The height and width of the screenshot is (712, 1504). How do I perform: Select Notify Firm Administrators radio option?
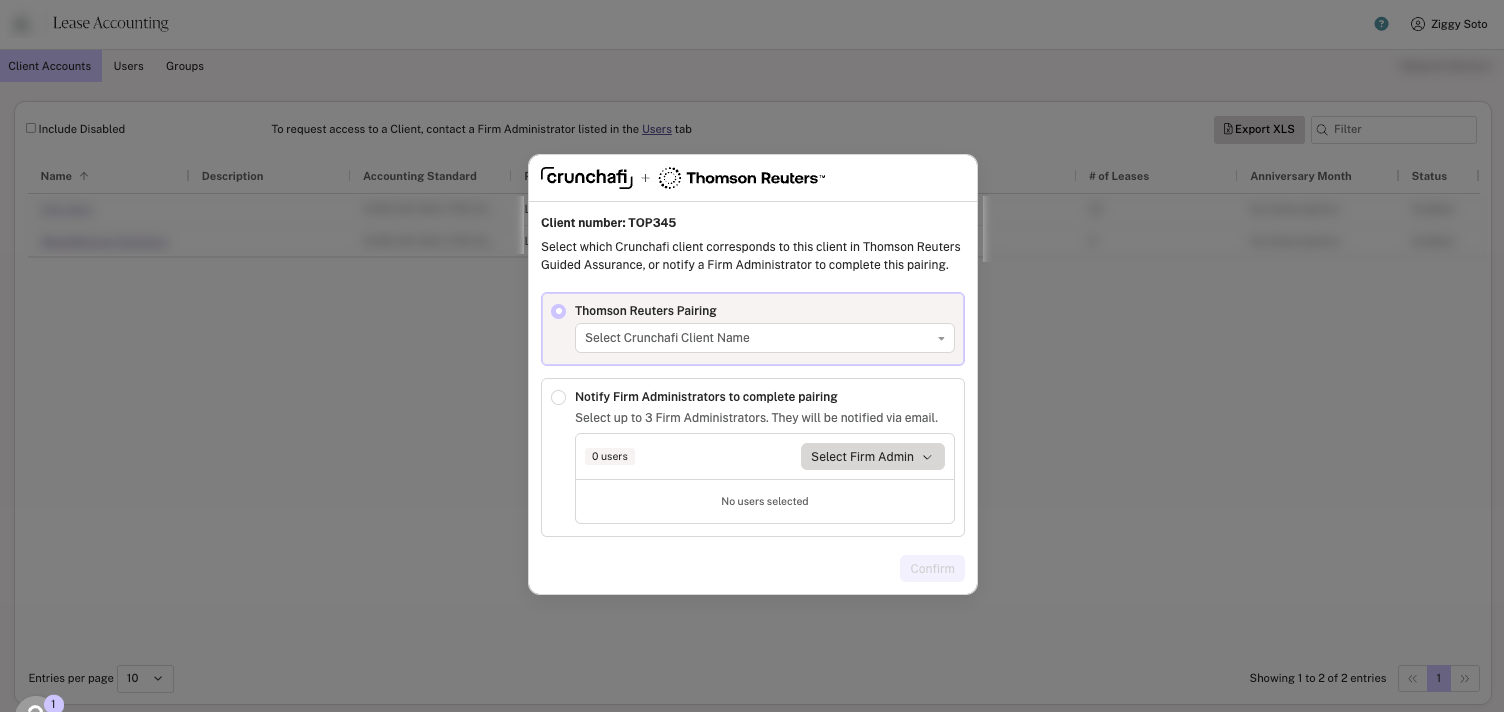pyautogui.click(x=558, y=397)
